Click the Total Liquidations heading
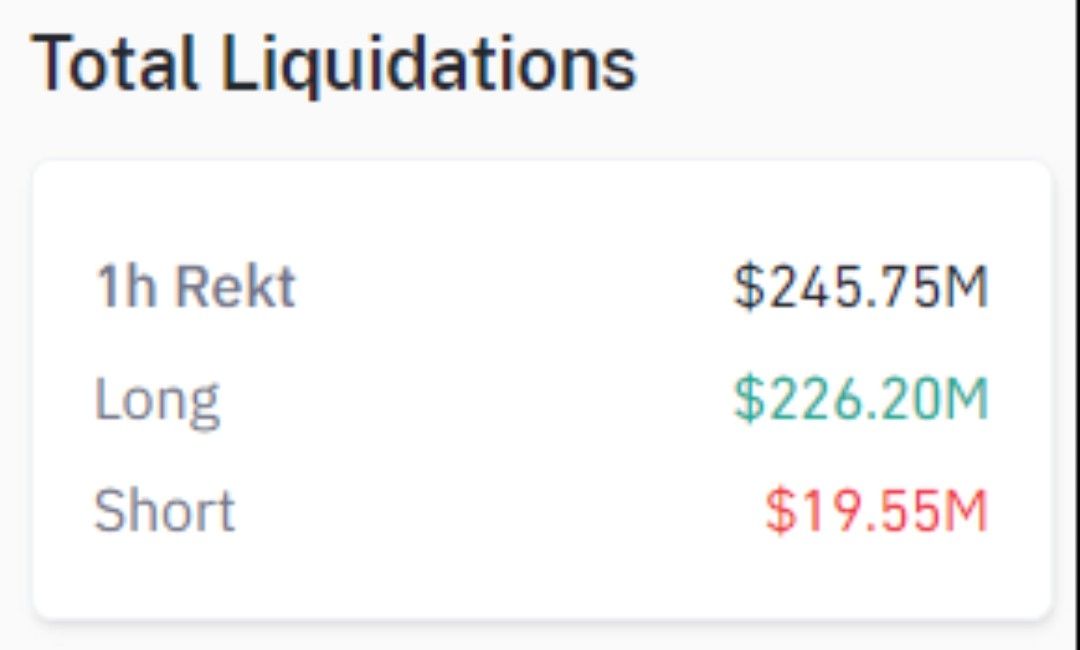 tap(333, 64)
